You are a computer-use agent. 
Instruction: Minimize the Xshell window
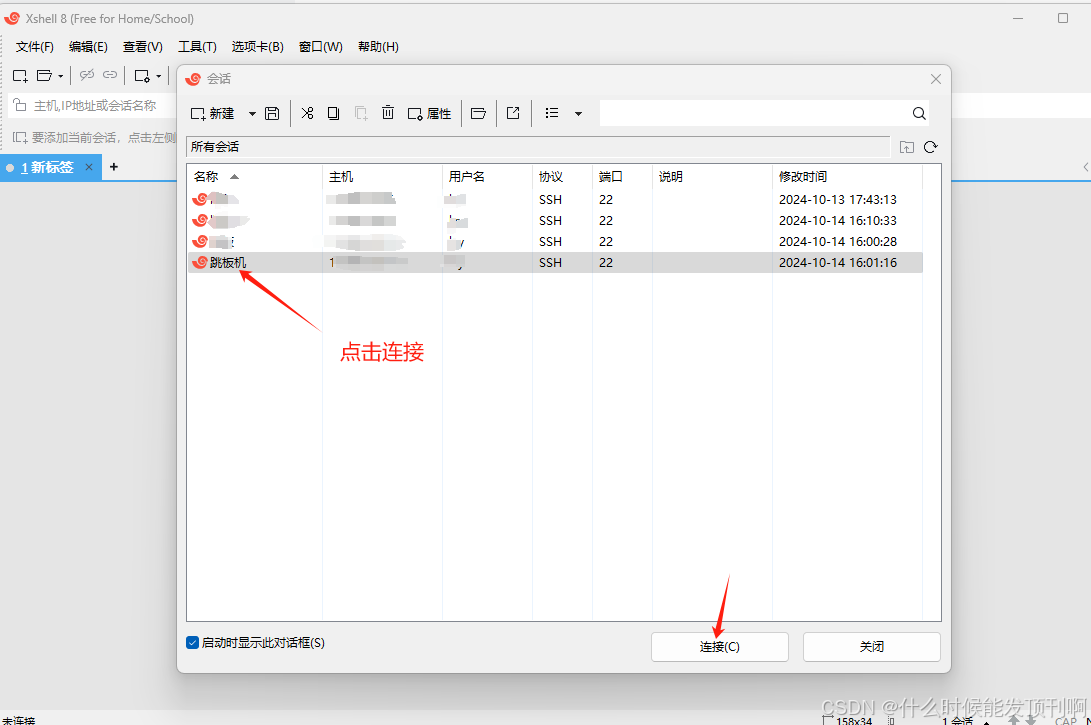[x=1018, y=18]
